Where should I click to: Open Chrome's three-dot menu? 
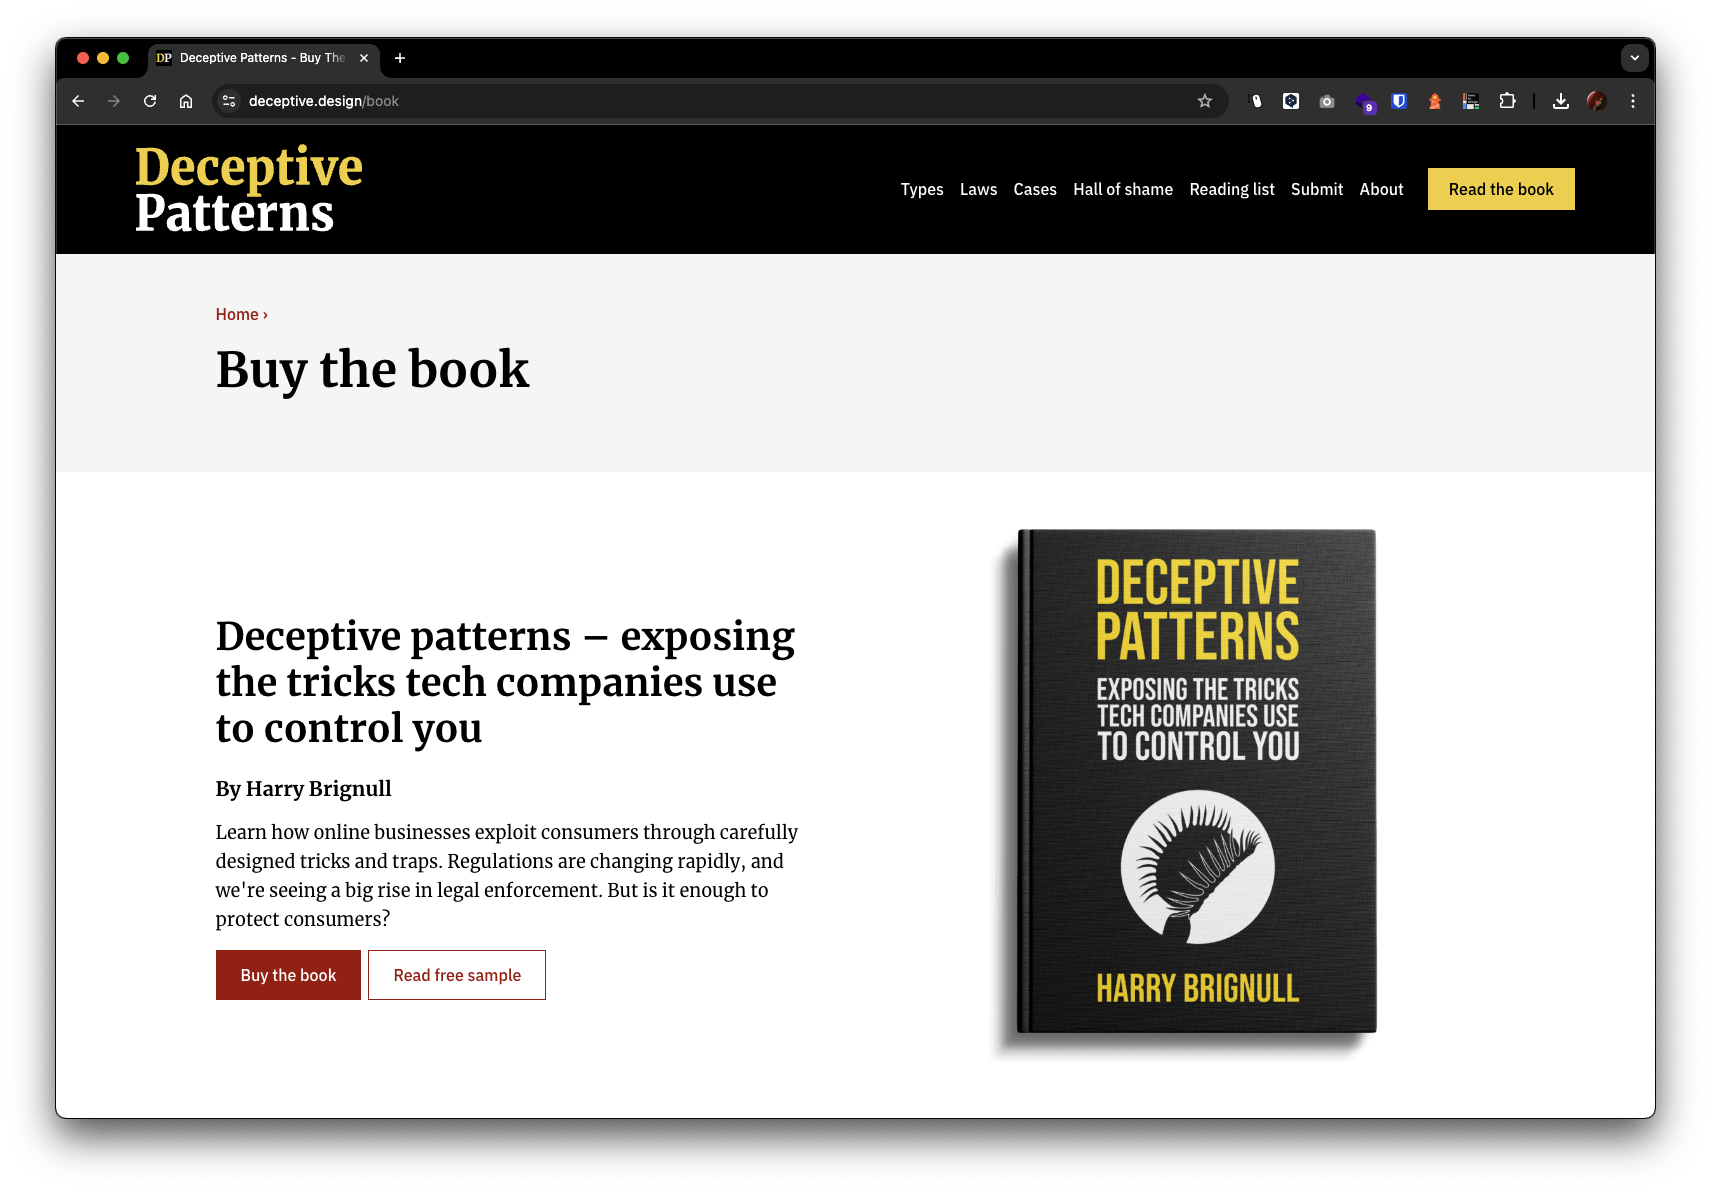(x=1632, y=101)
